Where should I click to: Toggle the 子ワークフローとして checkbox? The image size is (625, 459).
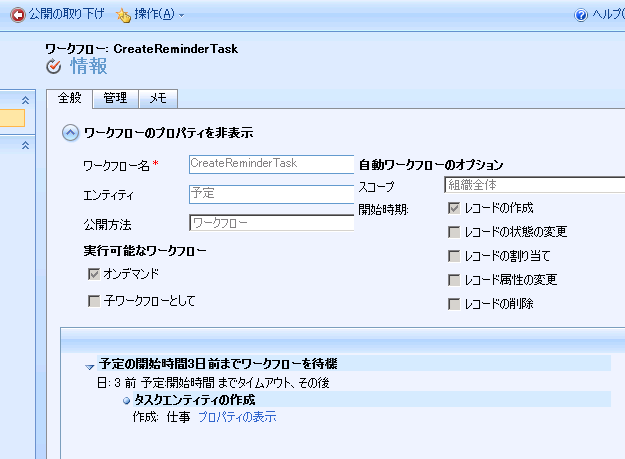coord(94,301)
